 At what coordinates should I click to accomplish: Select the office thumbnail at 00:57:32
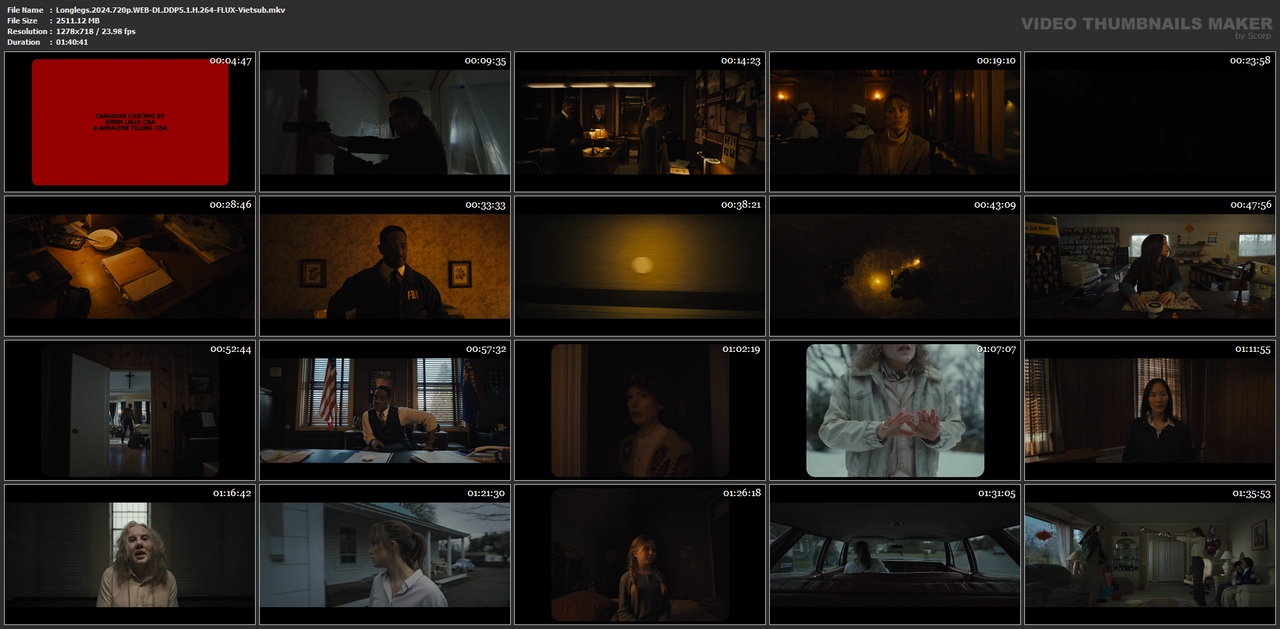[385, 410]
